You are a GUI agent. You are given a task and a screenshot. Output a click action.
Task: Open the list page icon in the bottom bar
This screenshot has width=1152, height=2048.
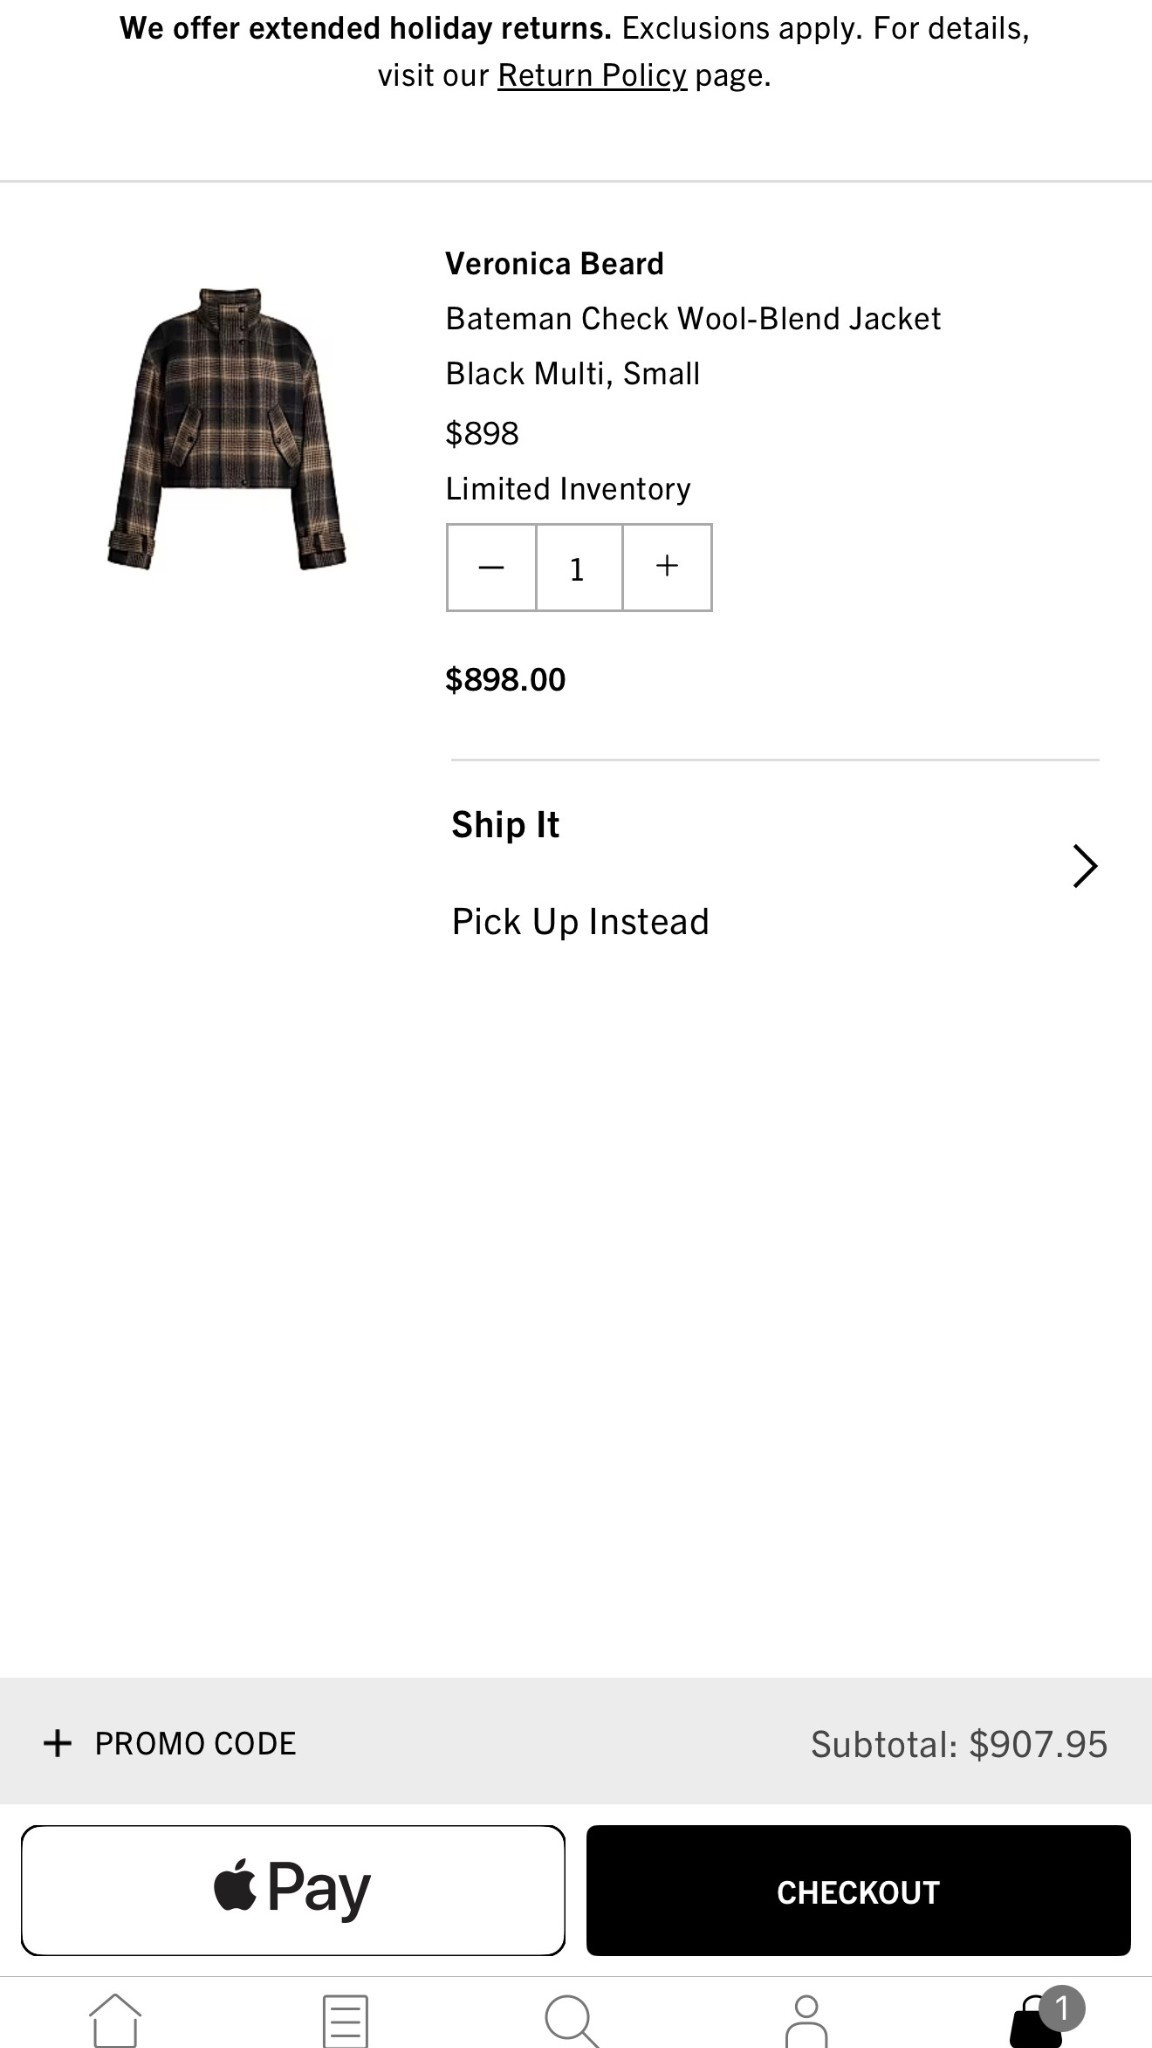tap(345, 2020)
